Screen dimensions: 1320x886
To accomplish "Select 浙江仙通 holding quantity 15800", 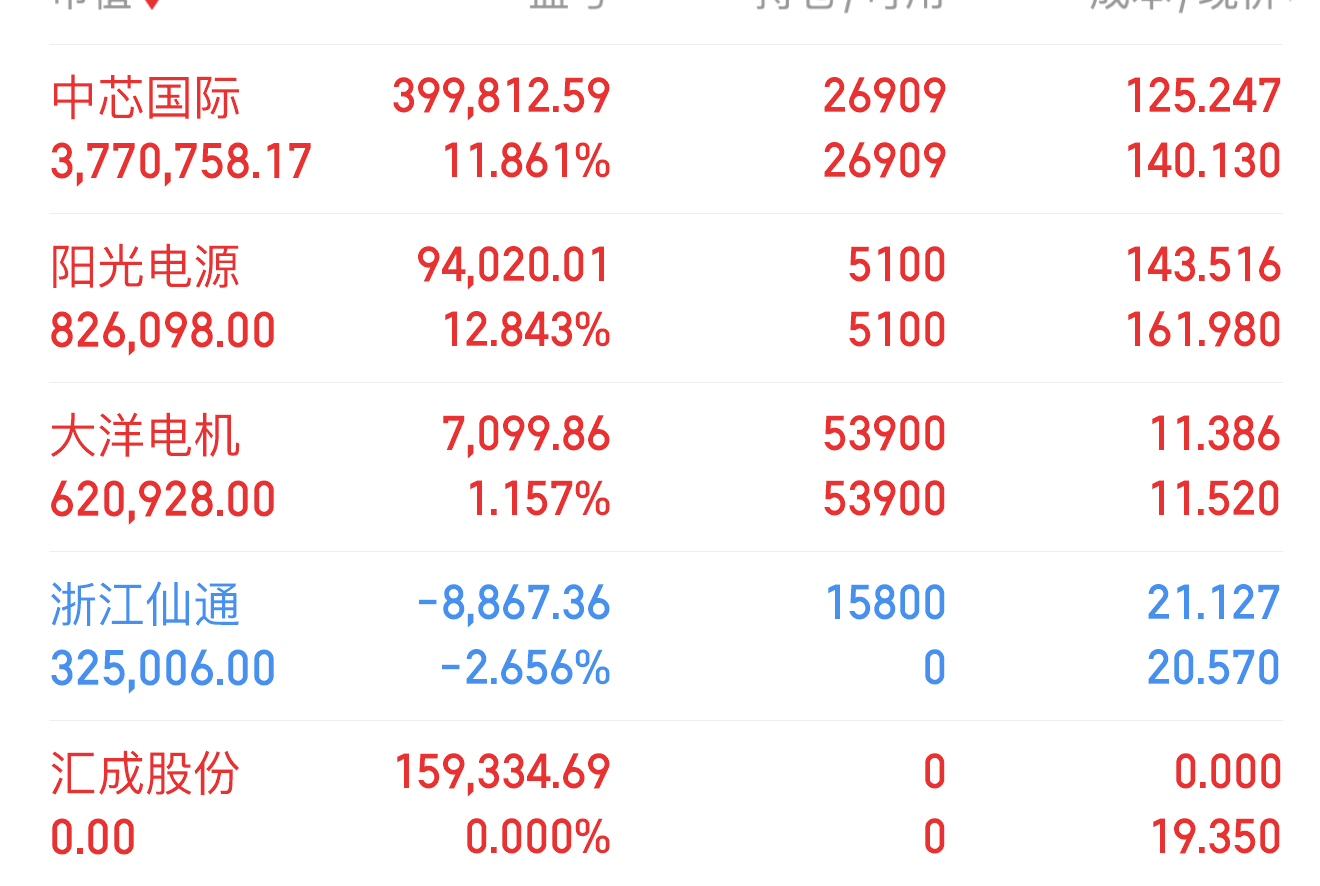I will (885, 603).
